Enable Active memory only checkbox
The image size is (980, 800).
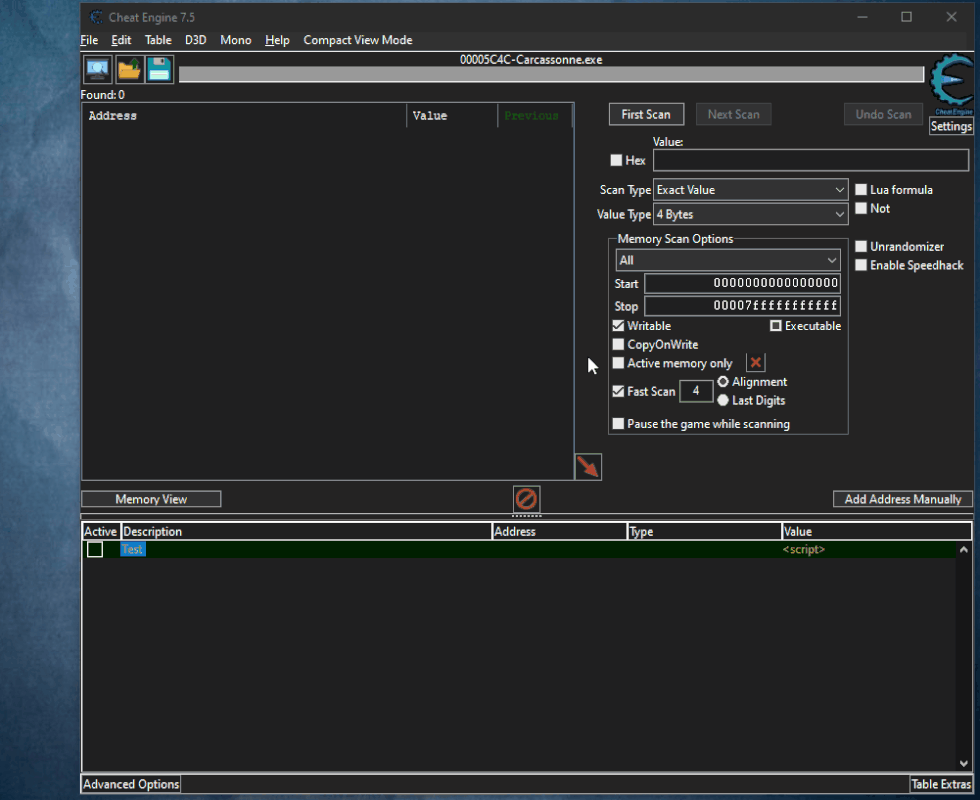coord(618,363)
